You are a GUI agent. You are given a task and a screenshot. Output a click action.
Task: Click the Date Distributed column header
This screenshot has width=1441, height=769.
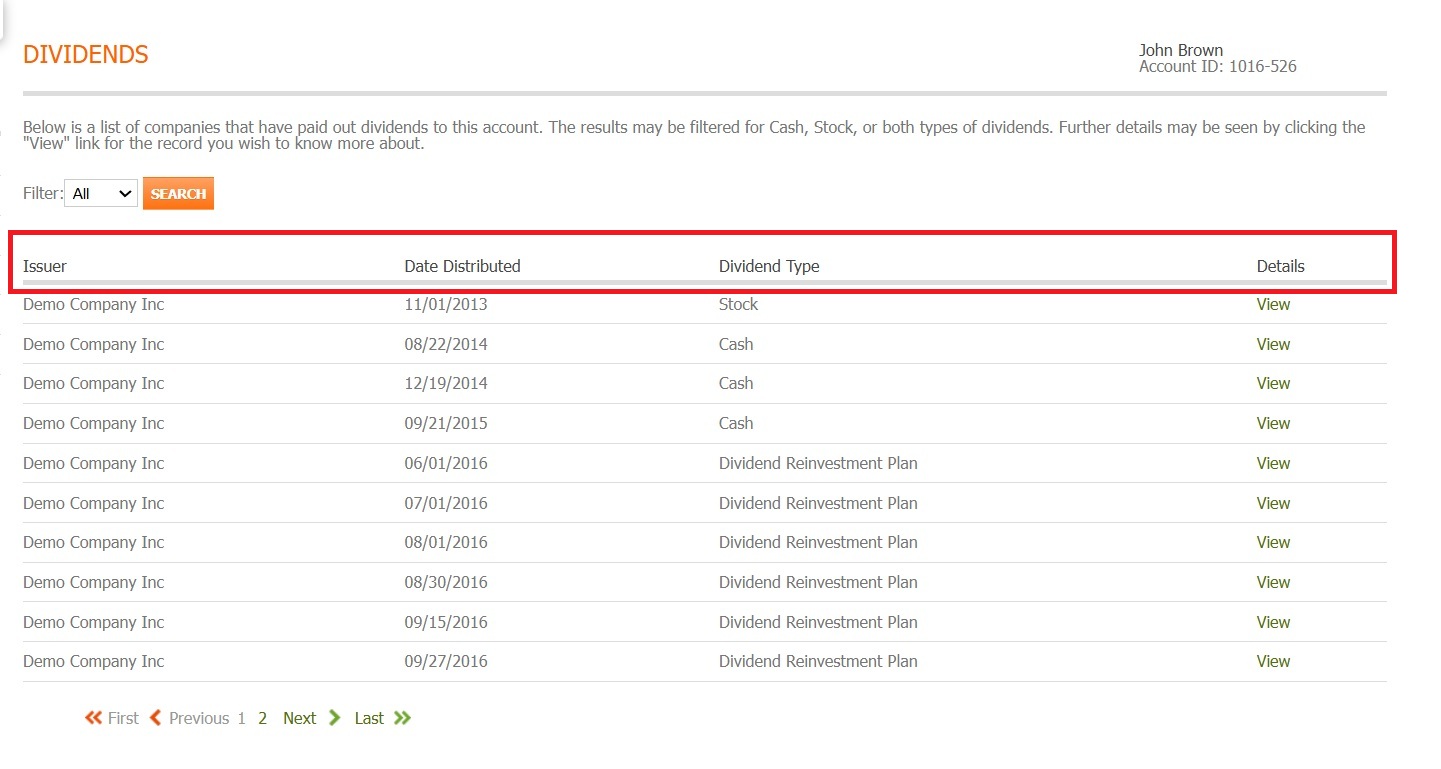(x=462, y=266)
